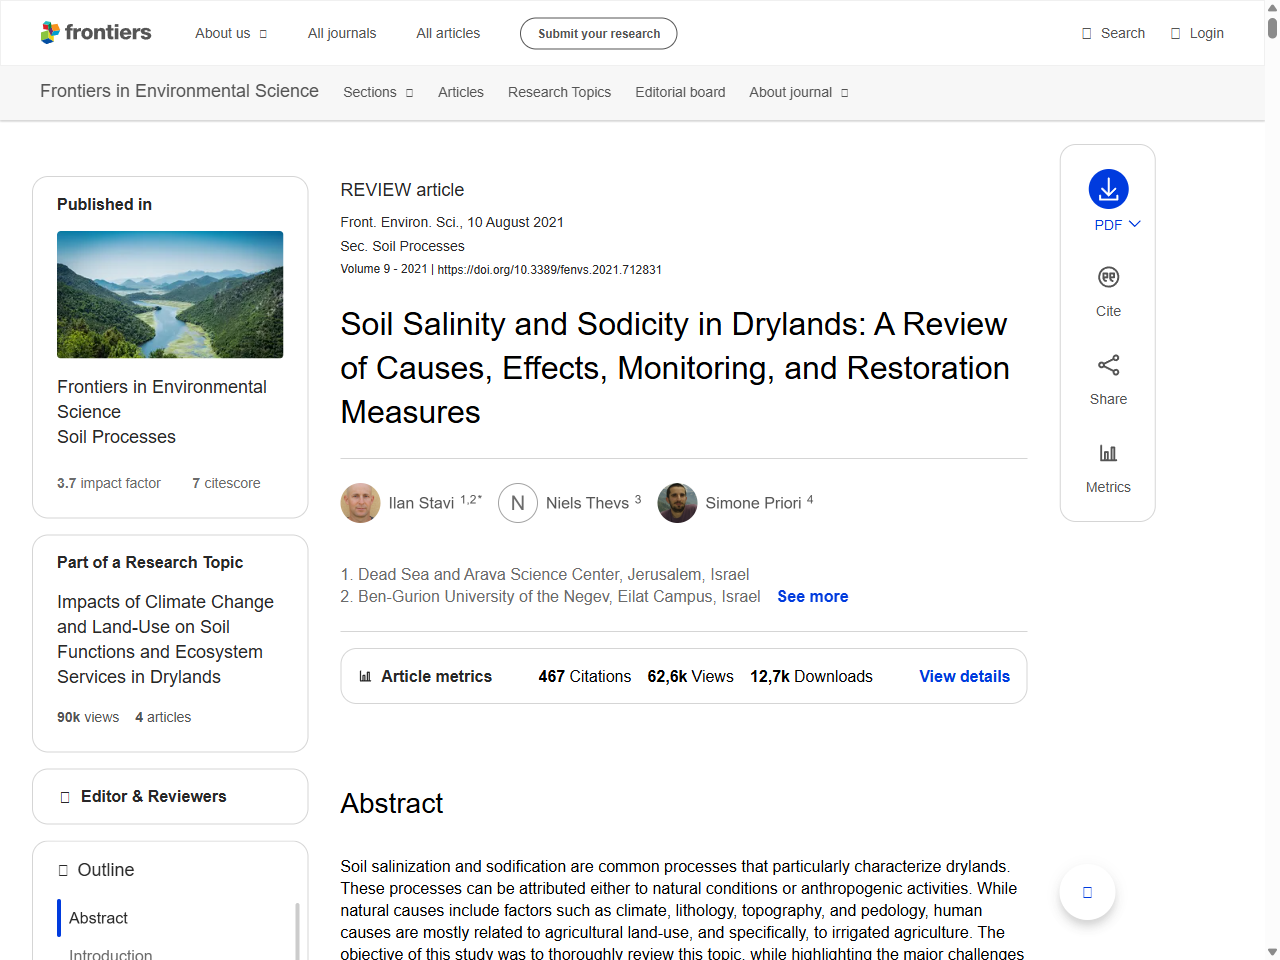Select Introduction in the Outline
1280x960 pixels.
(x=110, y=953)
